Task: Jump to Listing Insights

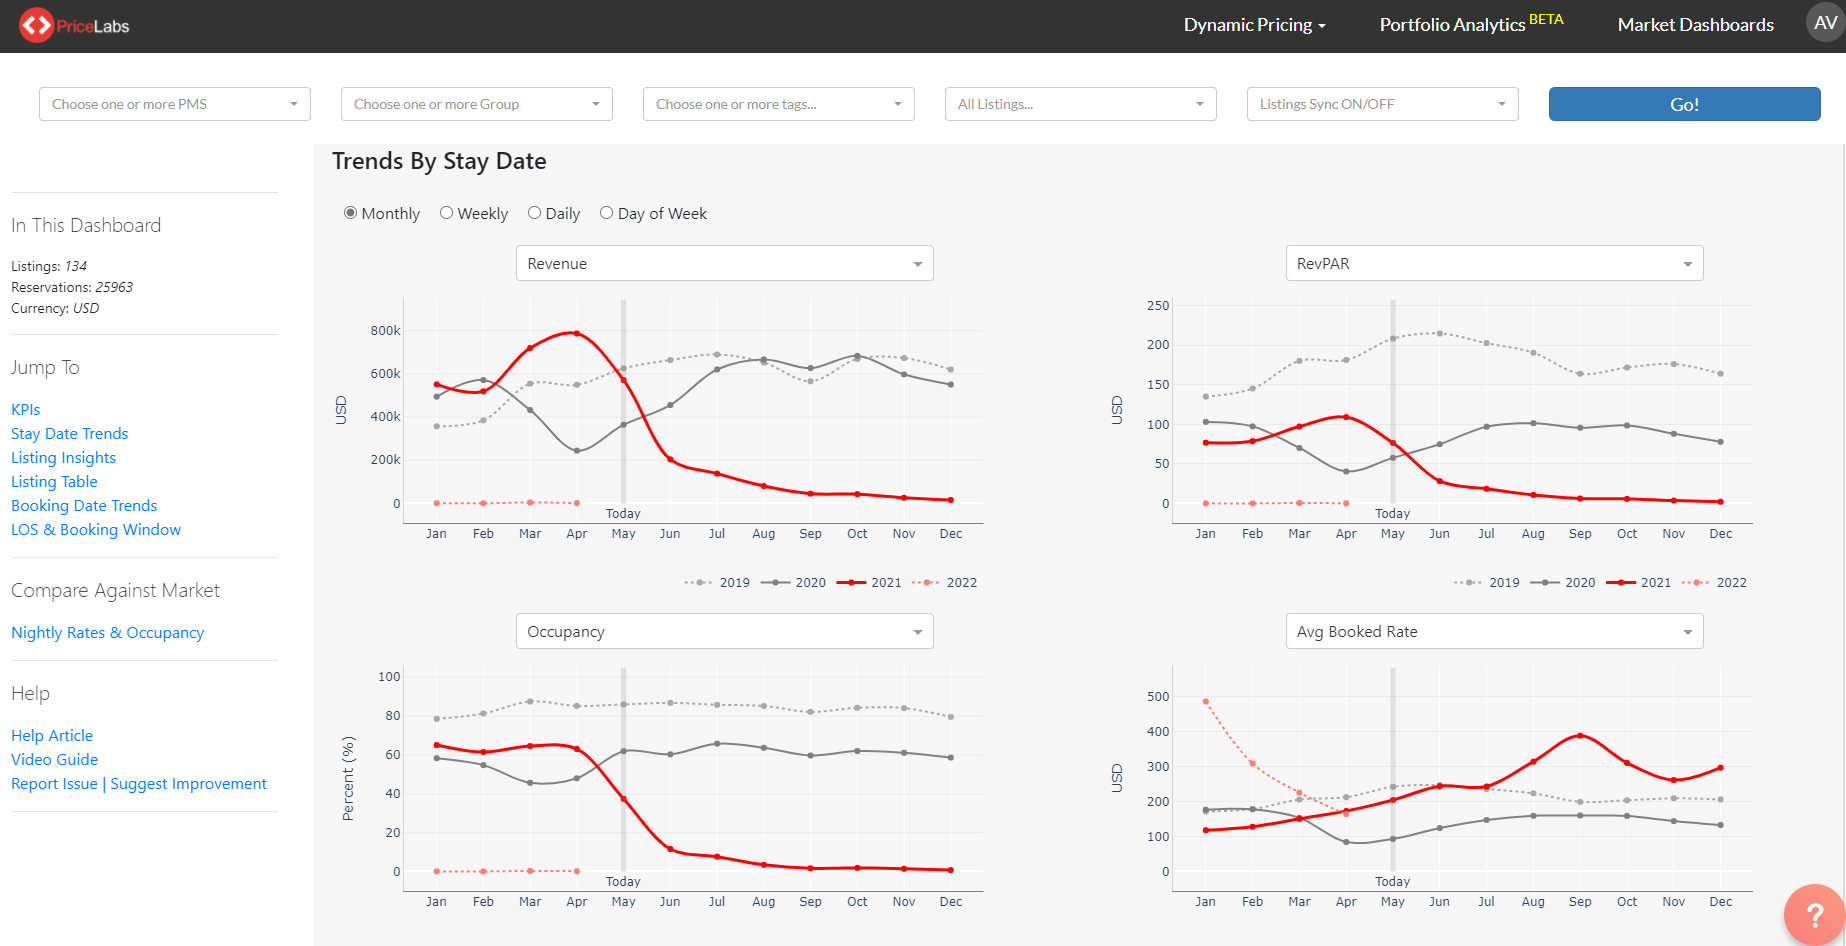Action: pyautogui.click(x=64, y=457)
